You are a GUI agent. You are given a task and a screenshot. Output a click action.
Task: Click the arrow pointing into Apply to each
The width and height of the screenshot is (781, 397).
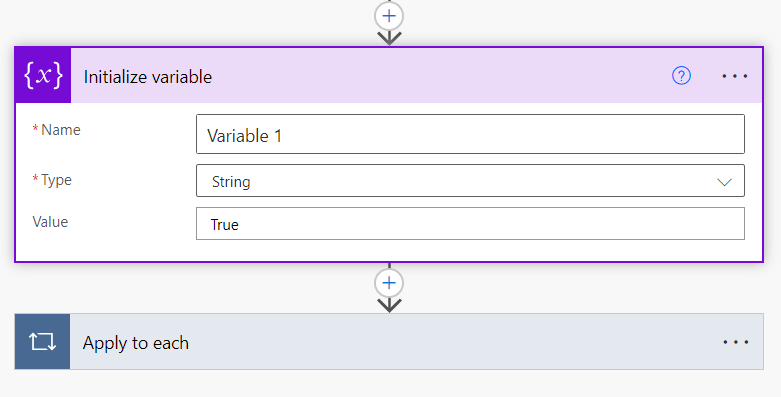[389, 305]
